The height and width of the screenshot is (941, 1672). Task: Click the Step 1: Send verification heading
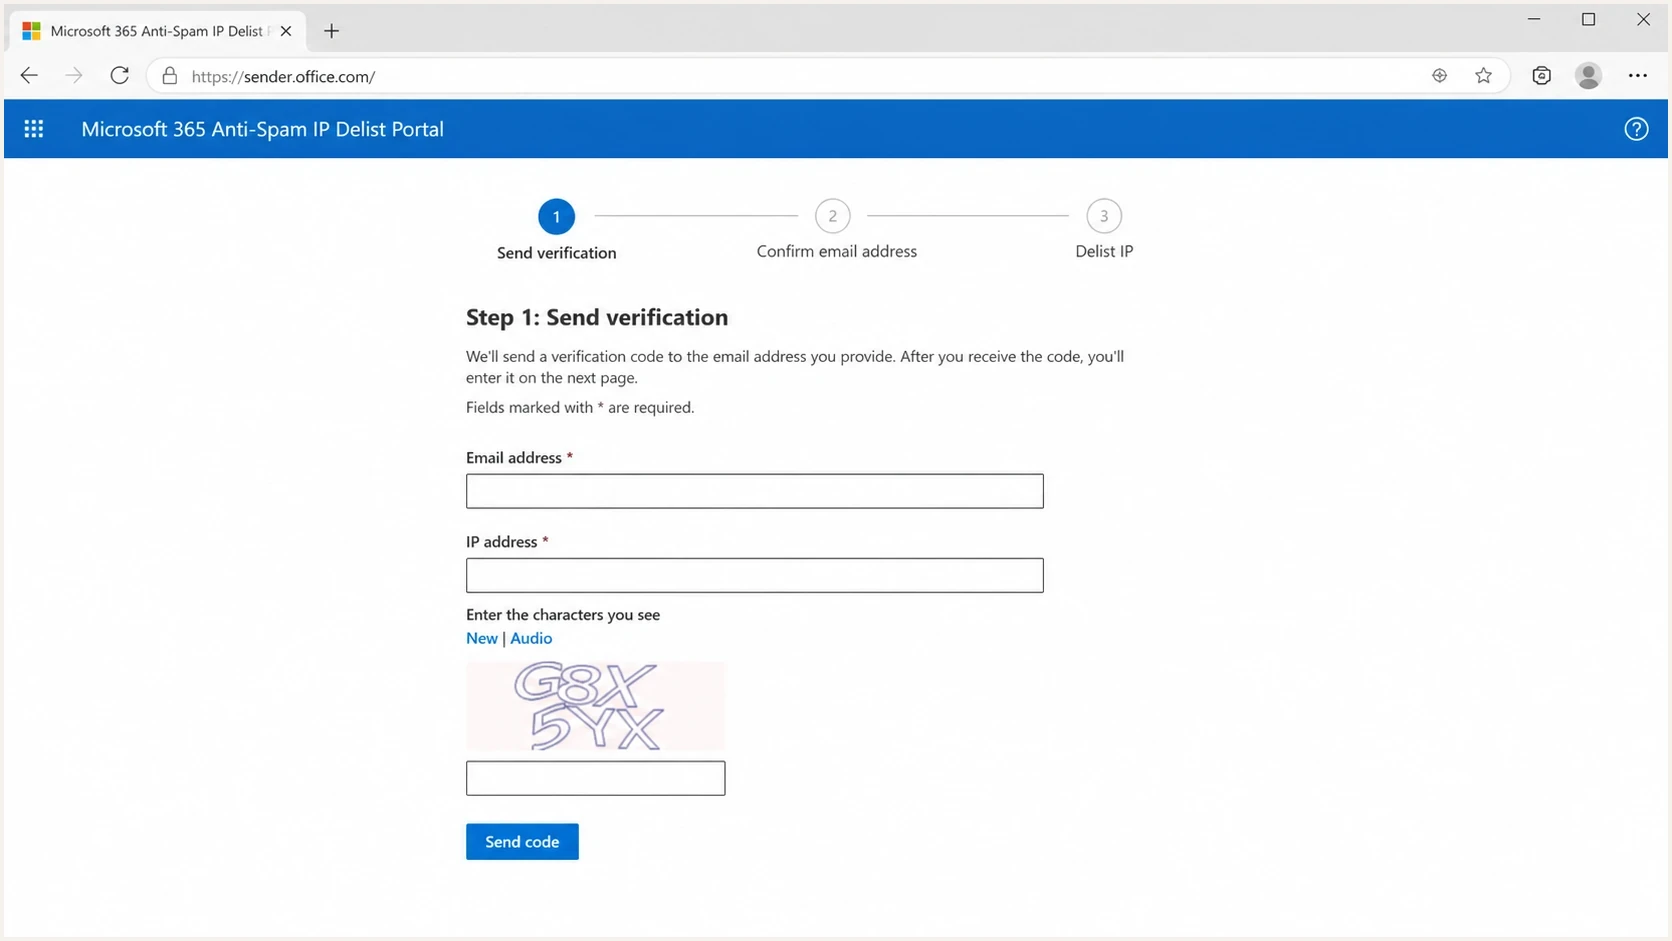597,317
